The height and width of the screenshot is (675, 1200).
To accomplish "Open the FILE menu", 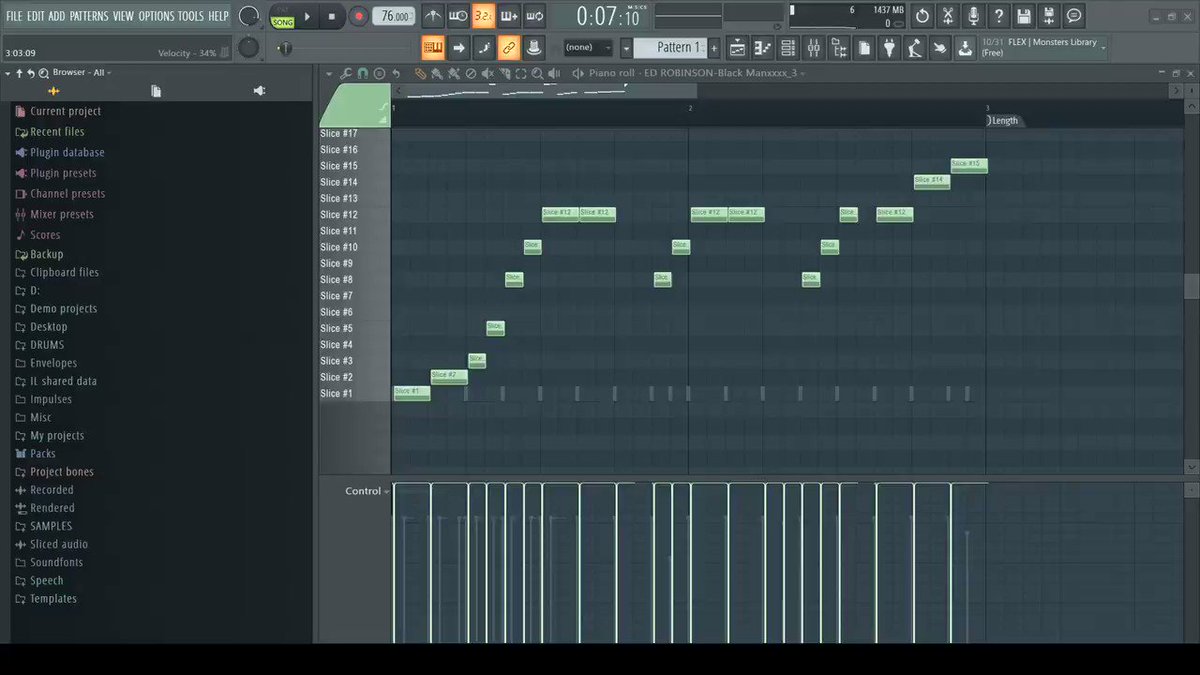I will [x=14, y=16].
